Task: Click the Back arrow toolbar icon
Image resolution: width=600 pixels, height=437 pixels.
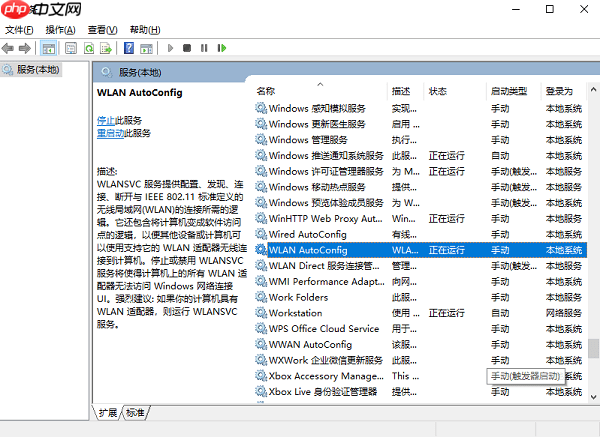Action: [x=8, y=48]
